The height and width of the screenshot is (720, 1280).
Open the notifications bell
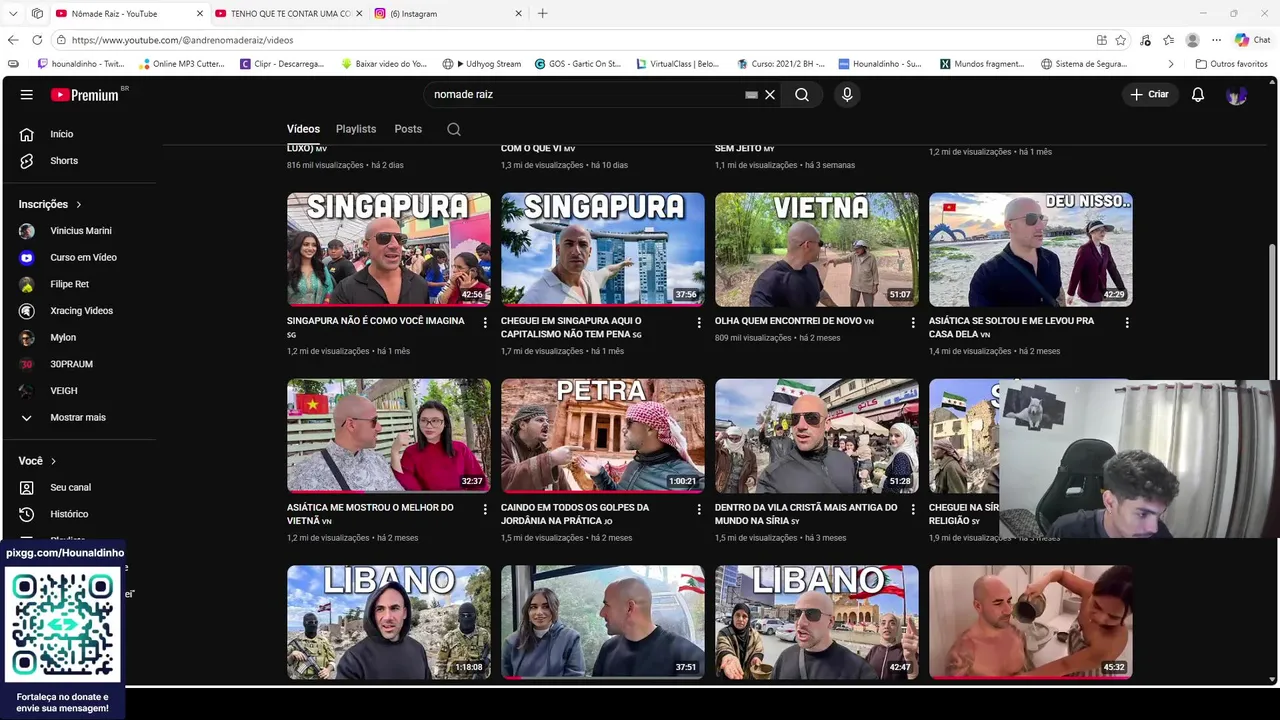(1198, 95)
